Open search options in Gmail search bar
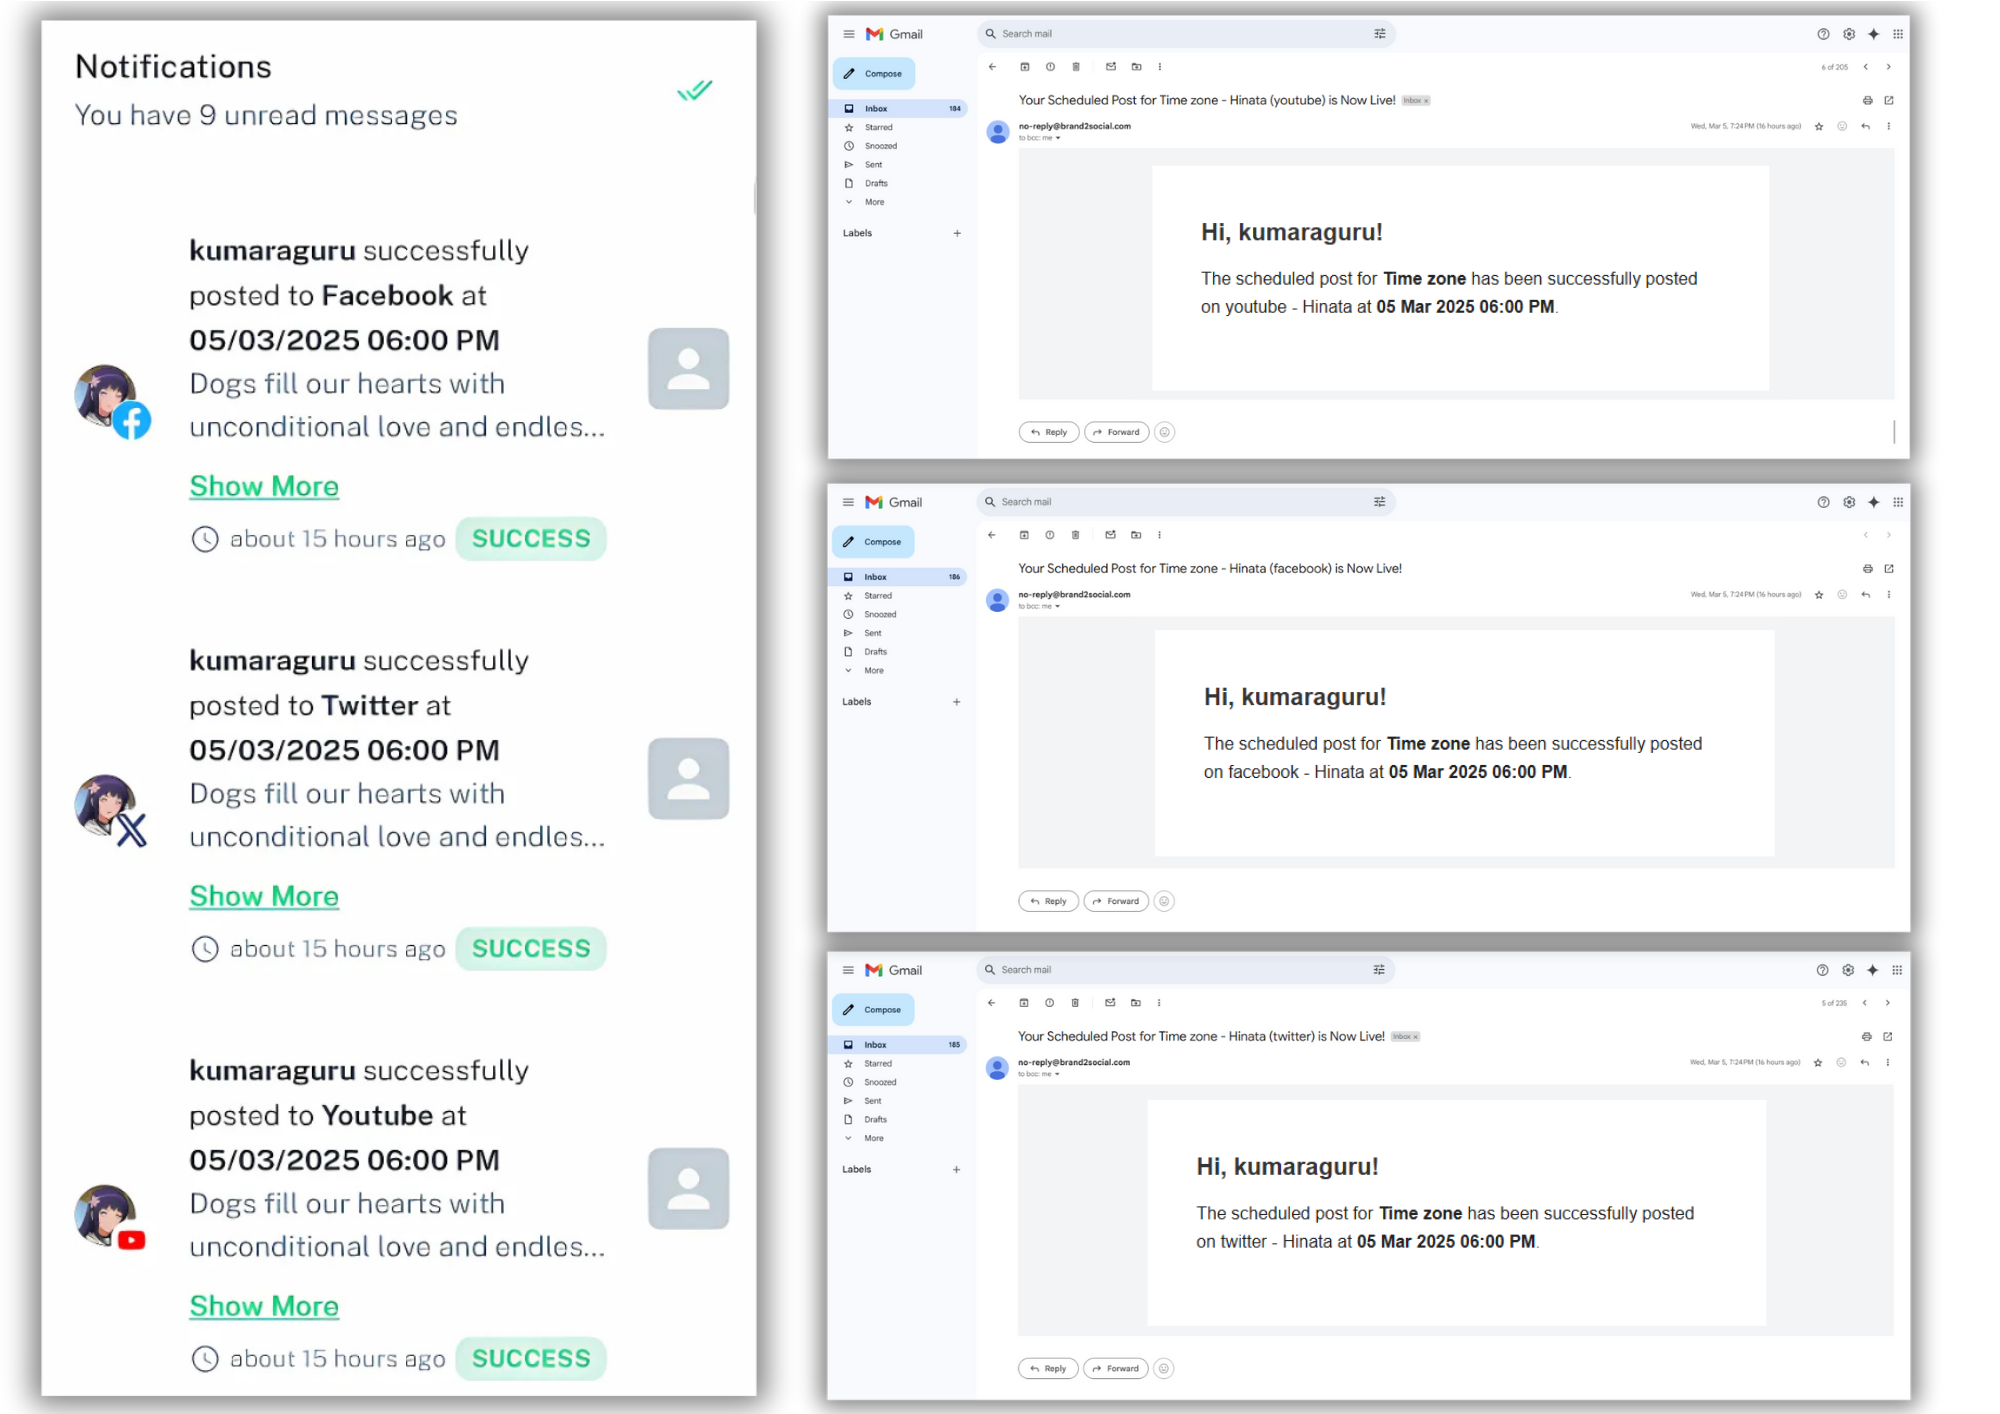Screen dimensions: 2000x1414 (x=1380, y=33)
